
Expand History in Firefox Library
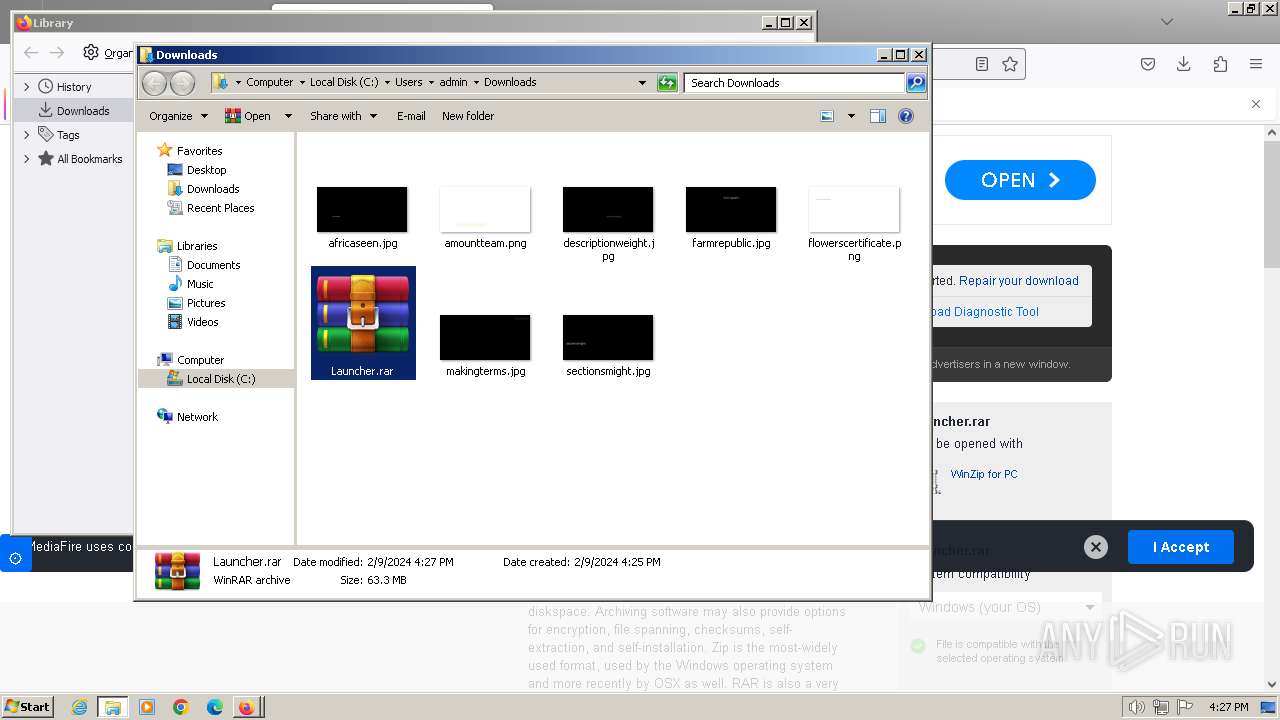pyautogui.click(x=27, y=87)
